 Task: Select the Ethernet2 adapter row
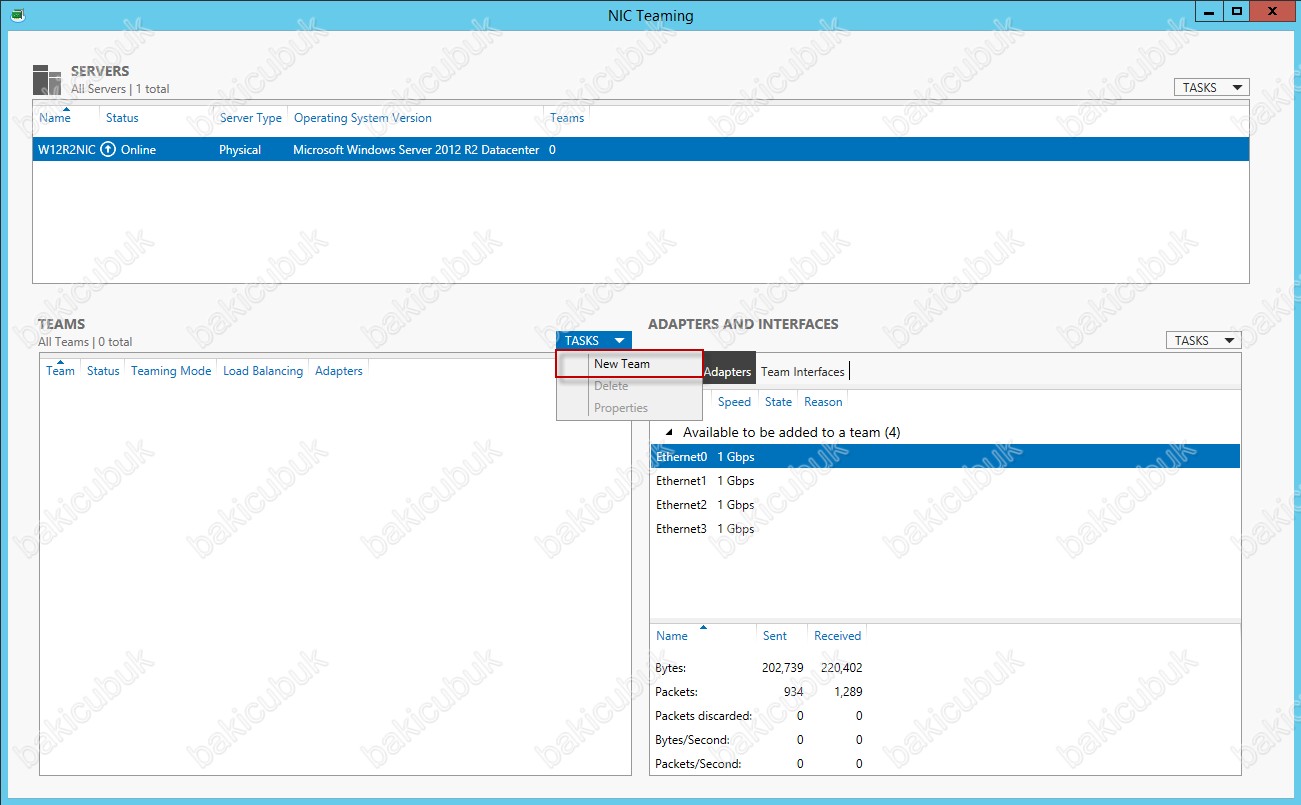[945, 505]
